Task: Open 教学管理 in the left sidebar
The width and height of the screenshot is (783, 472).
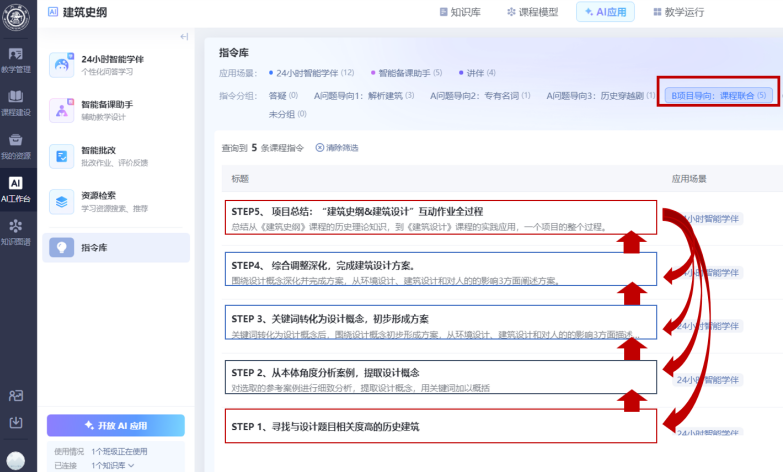Action: pos(15,59)
